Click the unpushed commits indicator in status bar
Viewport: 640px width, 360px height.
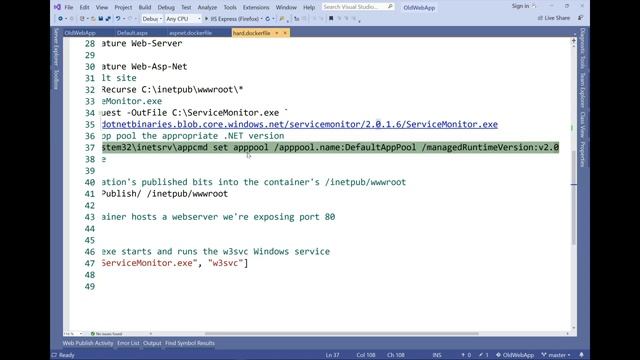click(466, 355)
